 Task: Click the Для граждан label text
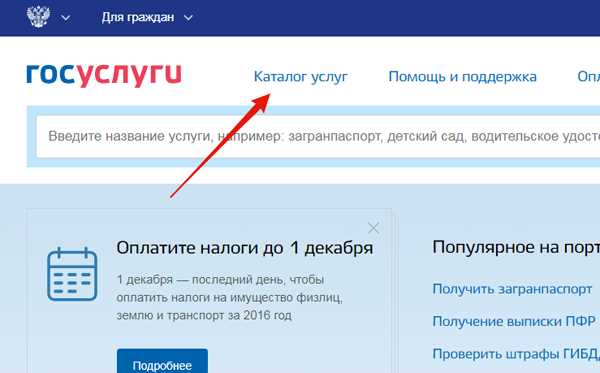(x=138, y=18)
